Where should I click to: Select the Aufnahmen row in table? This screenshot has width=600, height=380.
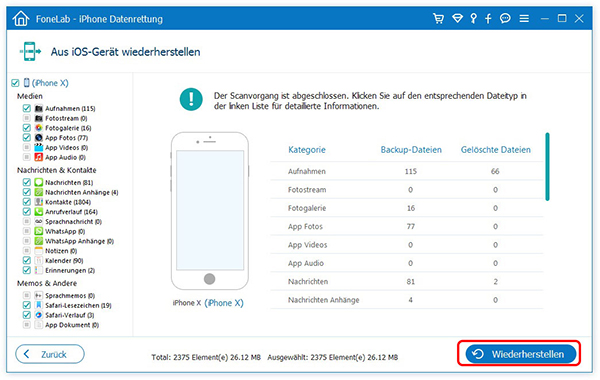click(x=407, y=171)
